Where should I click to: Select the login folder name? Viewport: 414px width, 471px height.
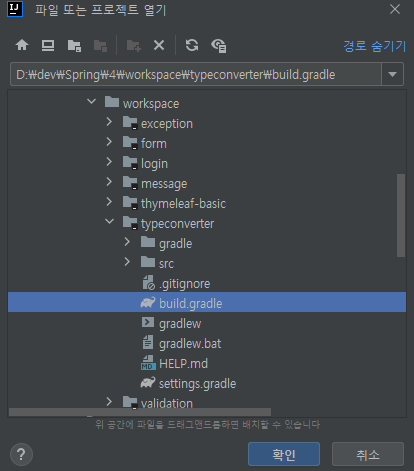click(154, 164)
